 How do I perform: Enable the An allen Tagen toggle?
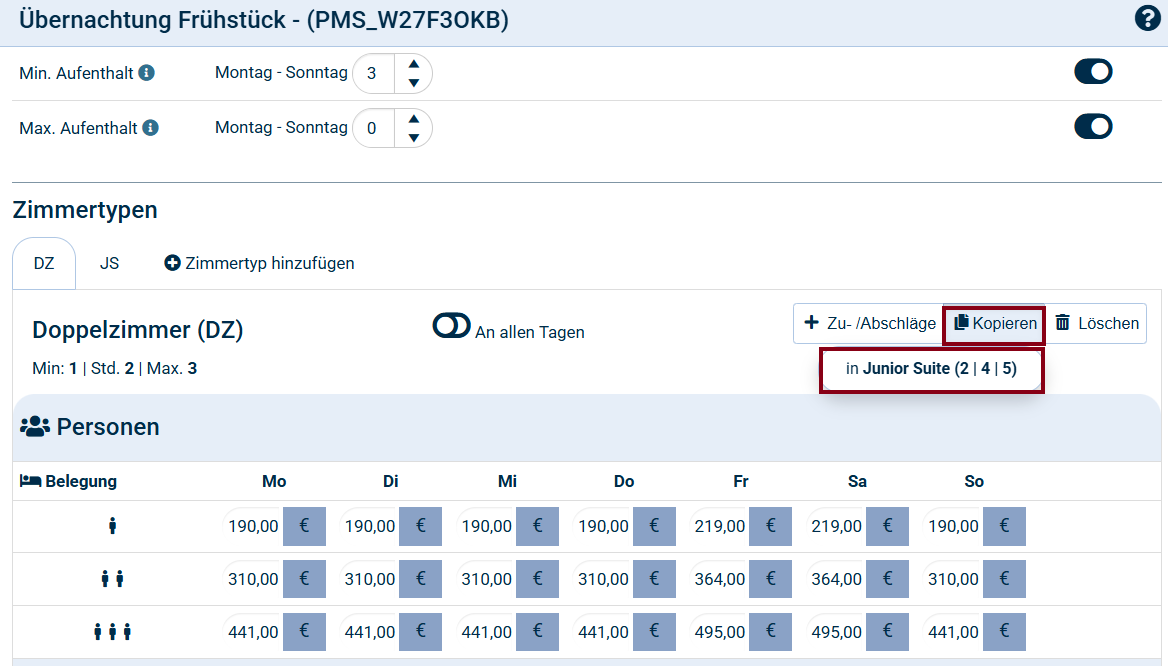[451, 326]
